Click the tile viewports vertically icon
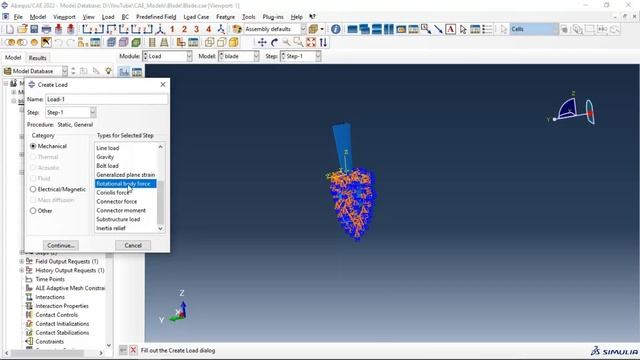 click(x=389, y=29)
